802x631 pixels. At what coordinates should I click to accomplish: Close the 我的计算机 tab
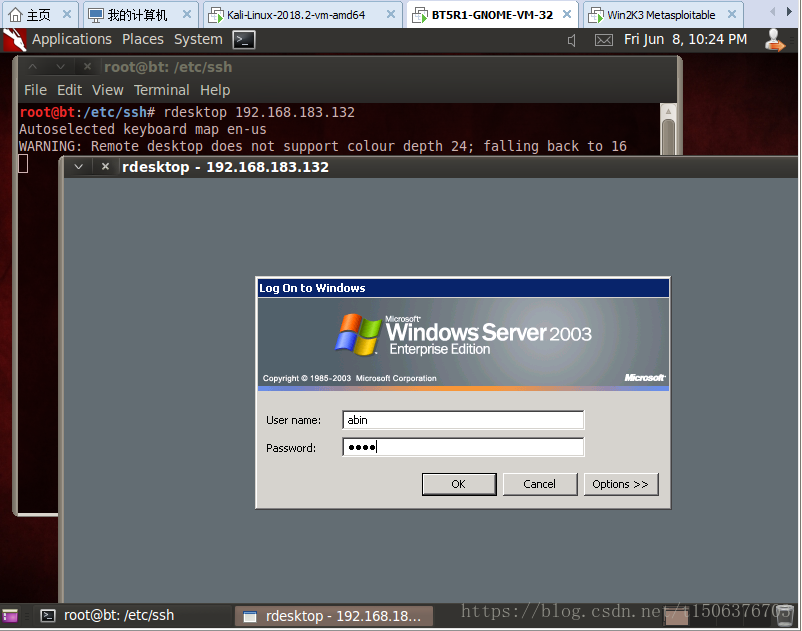(x=187, y=14)
